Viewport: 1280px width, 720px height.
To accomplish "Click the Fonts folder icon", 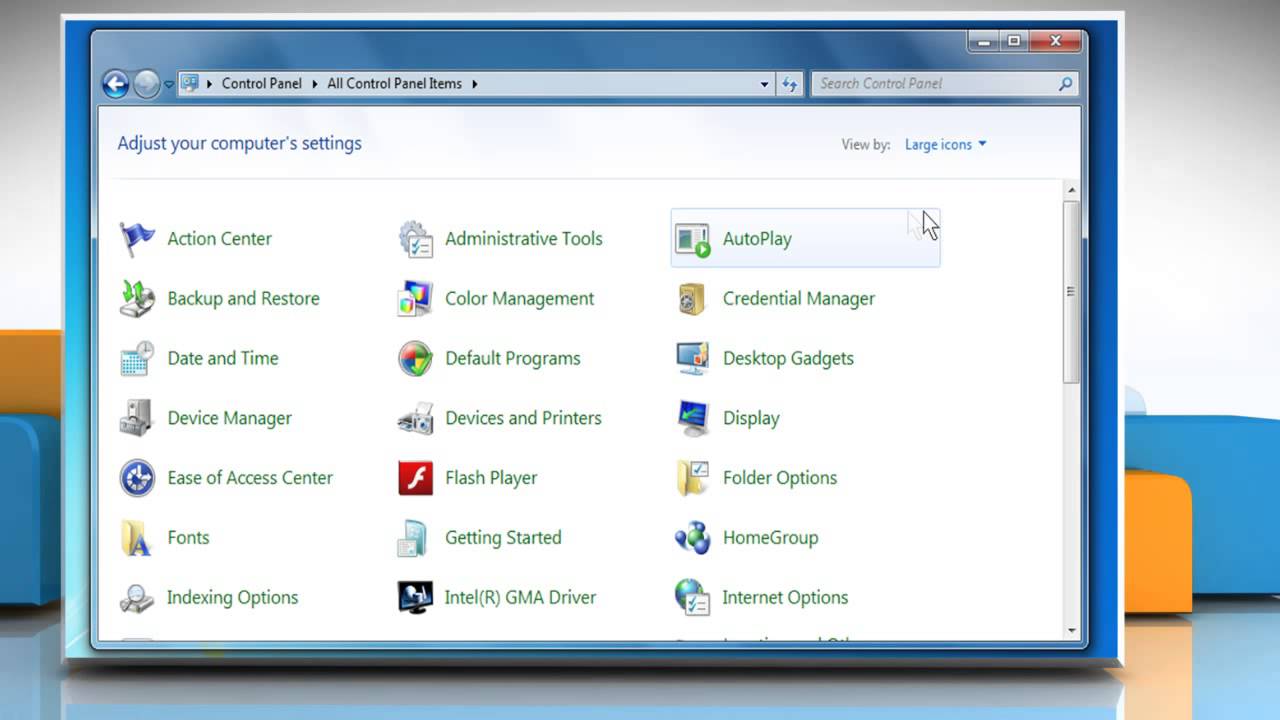I will [137, 538].
